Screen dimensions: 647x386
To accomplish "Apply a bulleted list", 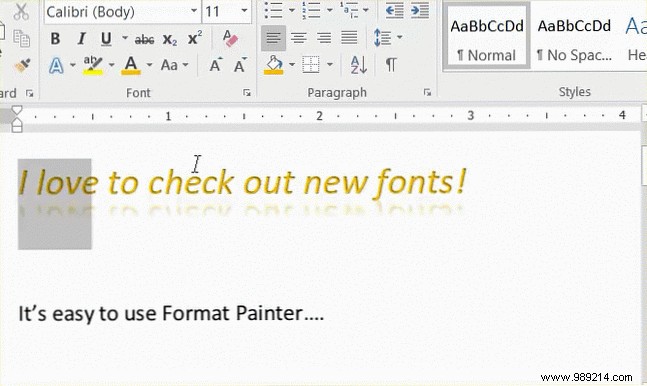I will tap(273, 10).
